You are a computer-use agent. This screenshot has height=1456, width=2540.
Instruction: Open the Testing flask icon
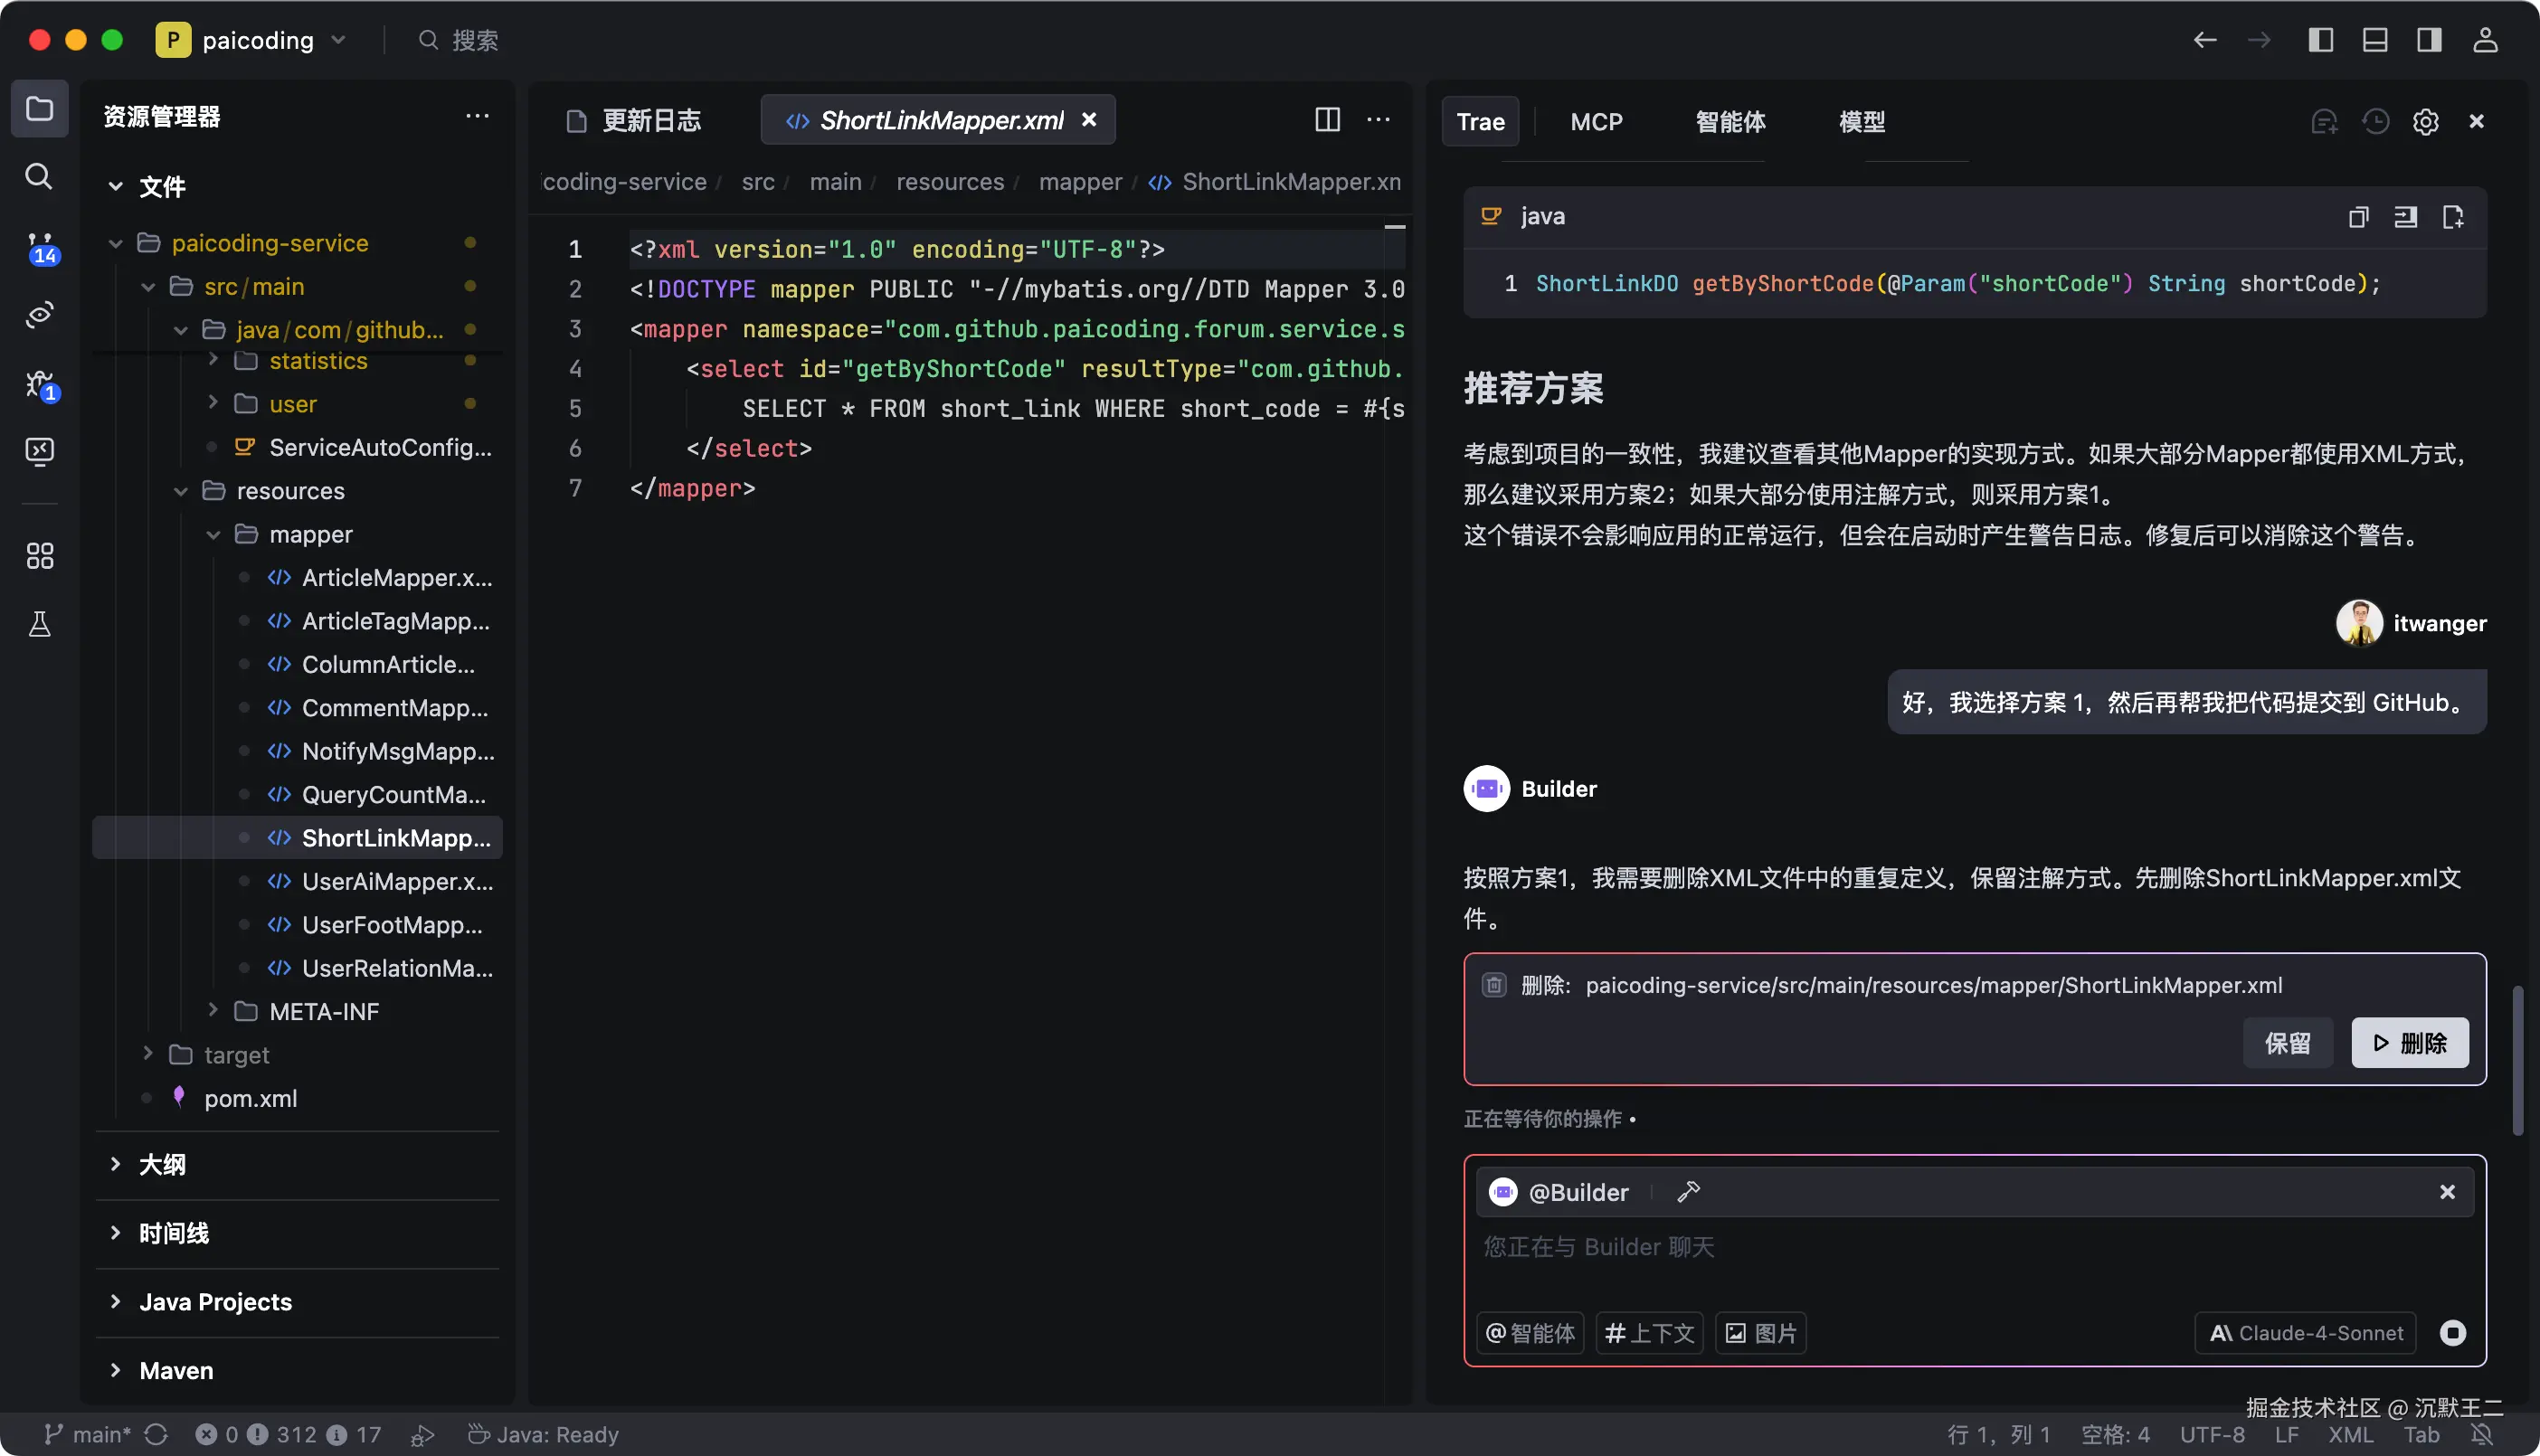coord(39,624)
